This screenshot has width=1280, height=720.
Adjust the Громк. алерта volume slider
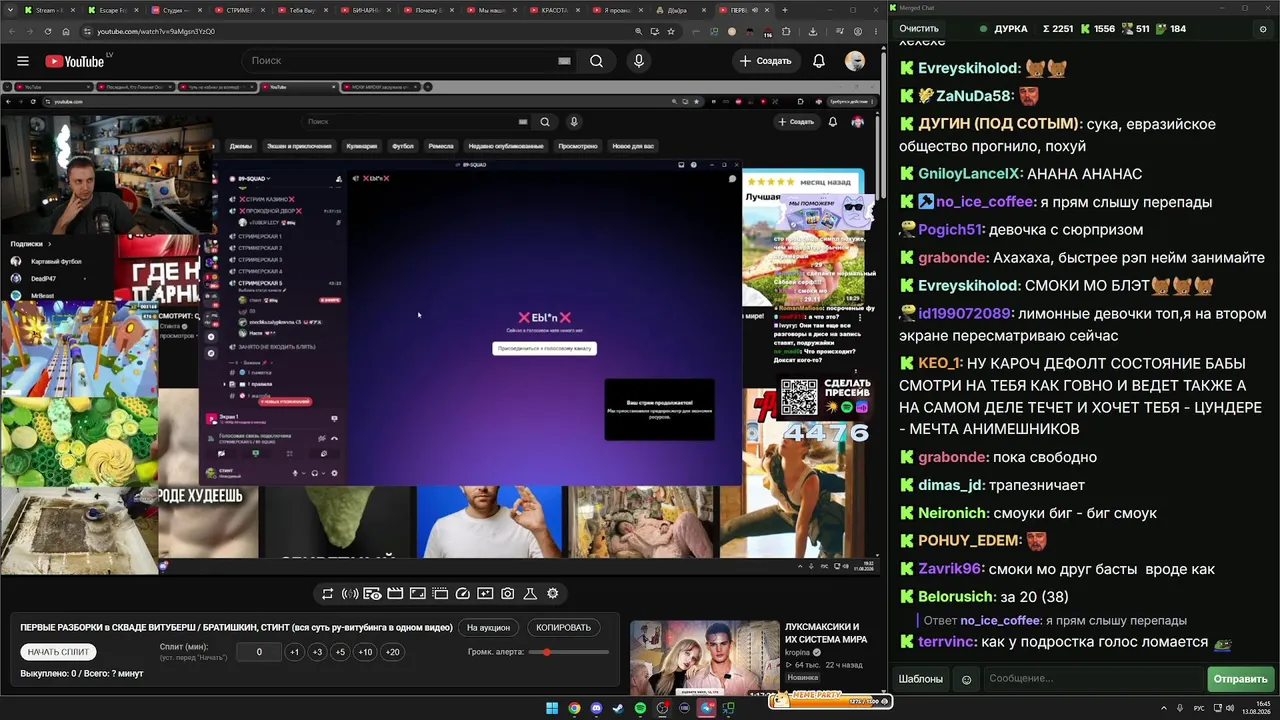click(x=569, y=652)
